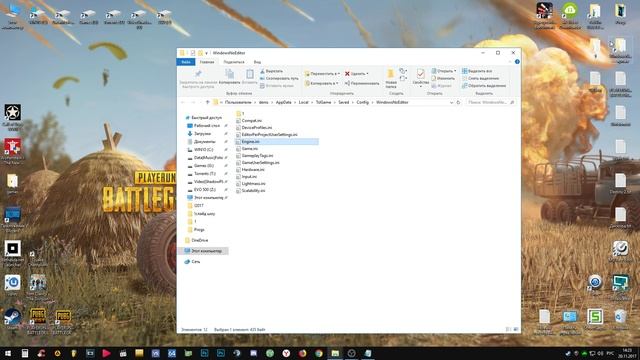Collapse the ribbon using the chevron

tap(510, 62)
